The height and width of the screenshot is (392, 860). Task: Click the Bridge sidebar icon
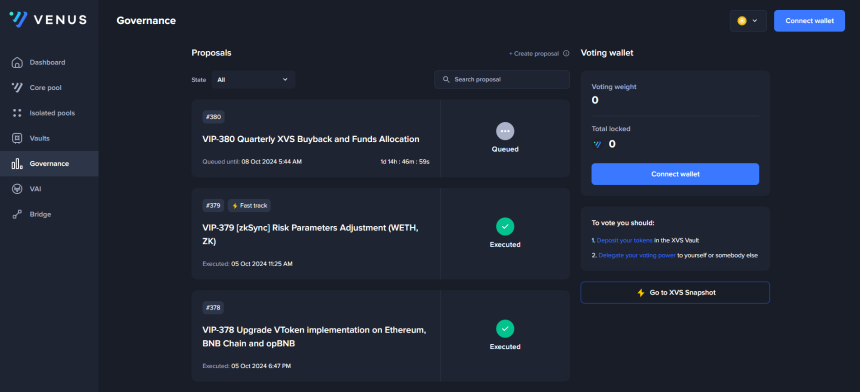click(x=17, y=214)
